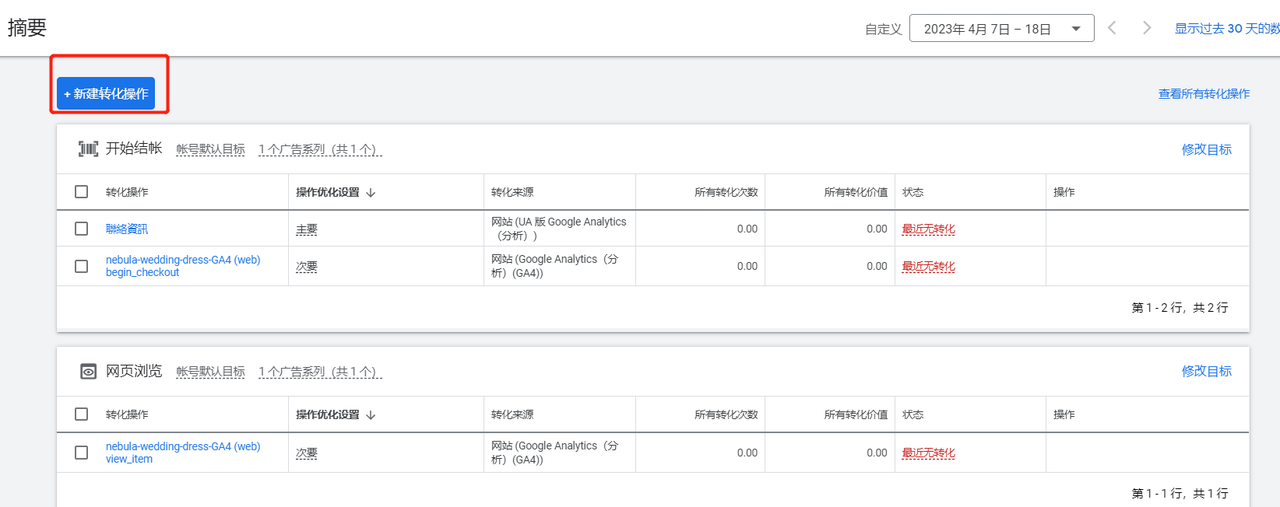Viewport: 1280px width, 507px height.
Task: Sort 网页浏览 table by 操作优化设置 arrow
Action: tap(371, 414)
